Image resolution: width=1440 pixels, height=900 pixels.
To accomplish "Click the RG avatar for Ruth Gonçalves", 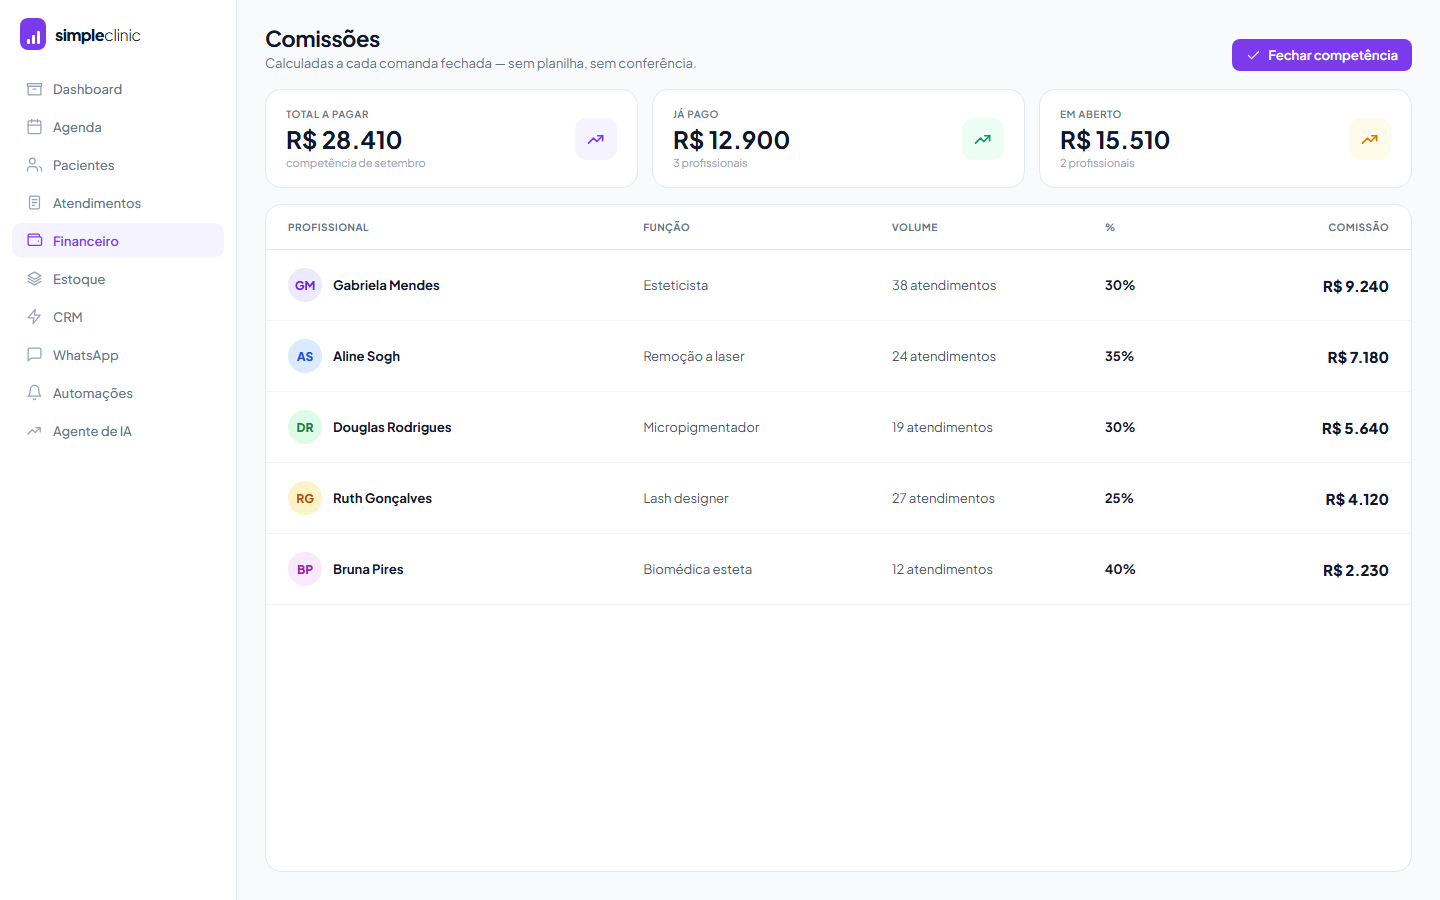I will (x=305, y=498).
